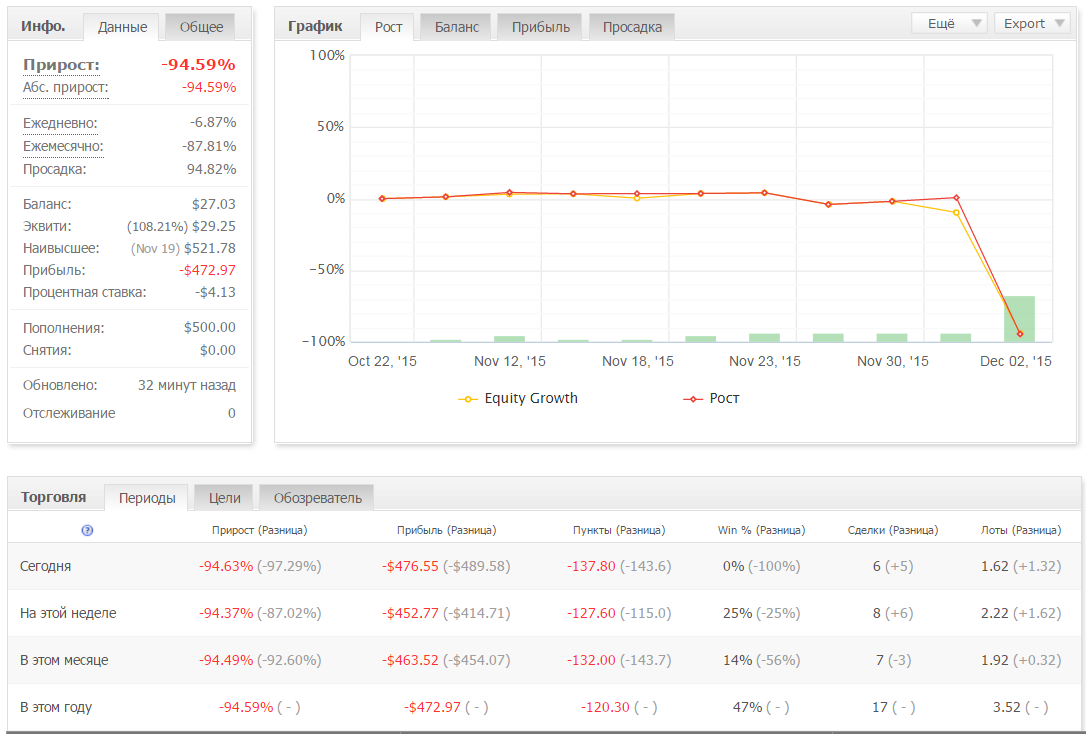Click the Прирост (Разница) column header
This screenshot has width=1086, height=734.
260,530
